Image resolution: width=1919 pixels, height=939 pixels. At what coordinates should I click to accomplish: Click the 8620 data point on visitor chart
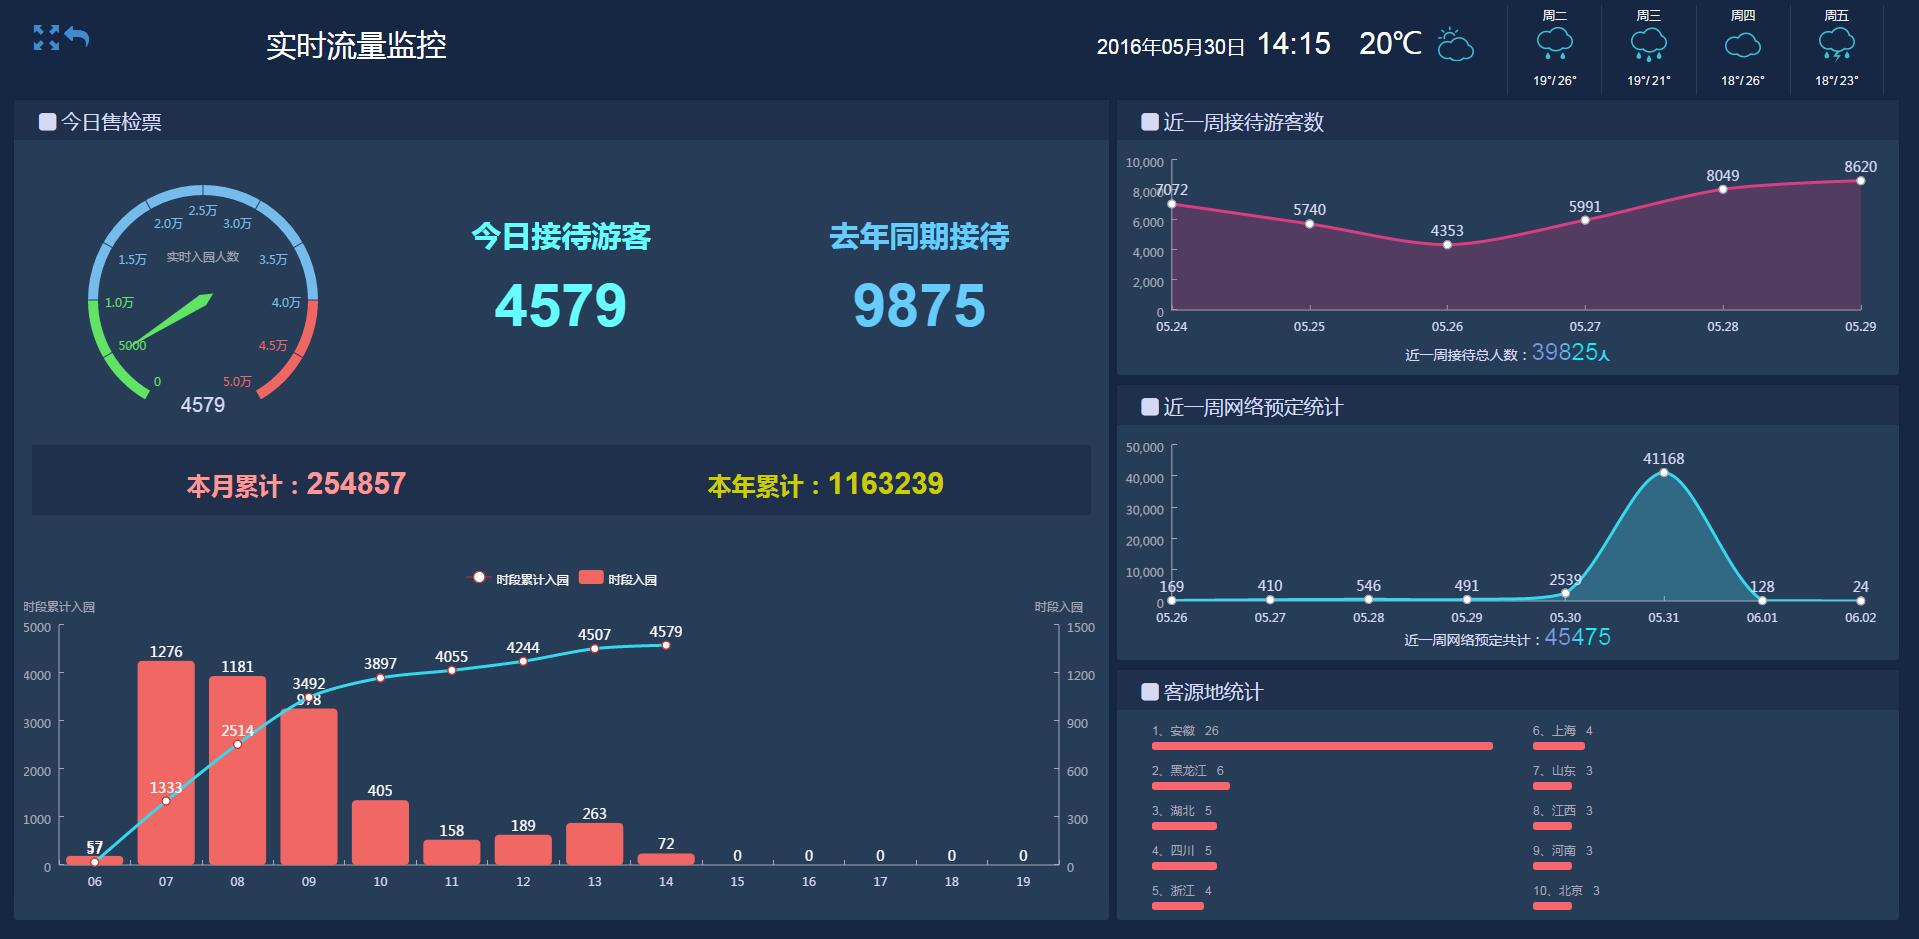1860,181
